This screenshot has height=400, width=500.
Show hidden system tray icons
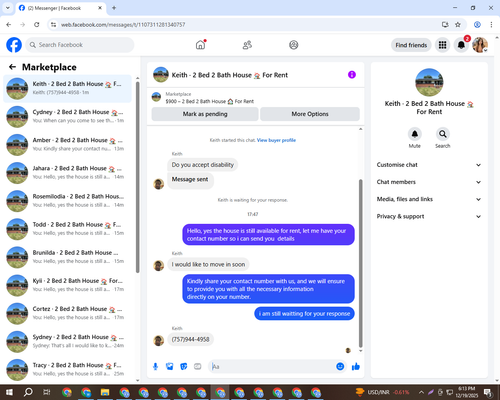coord(421,392)
